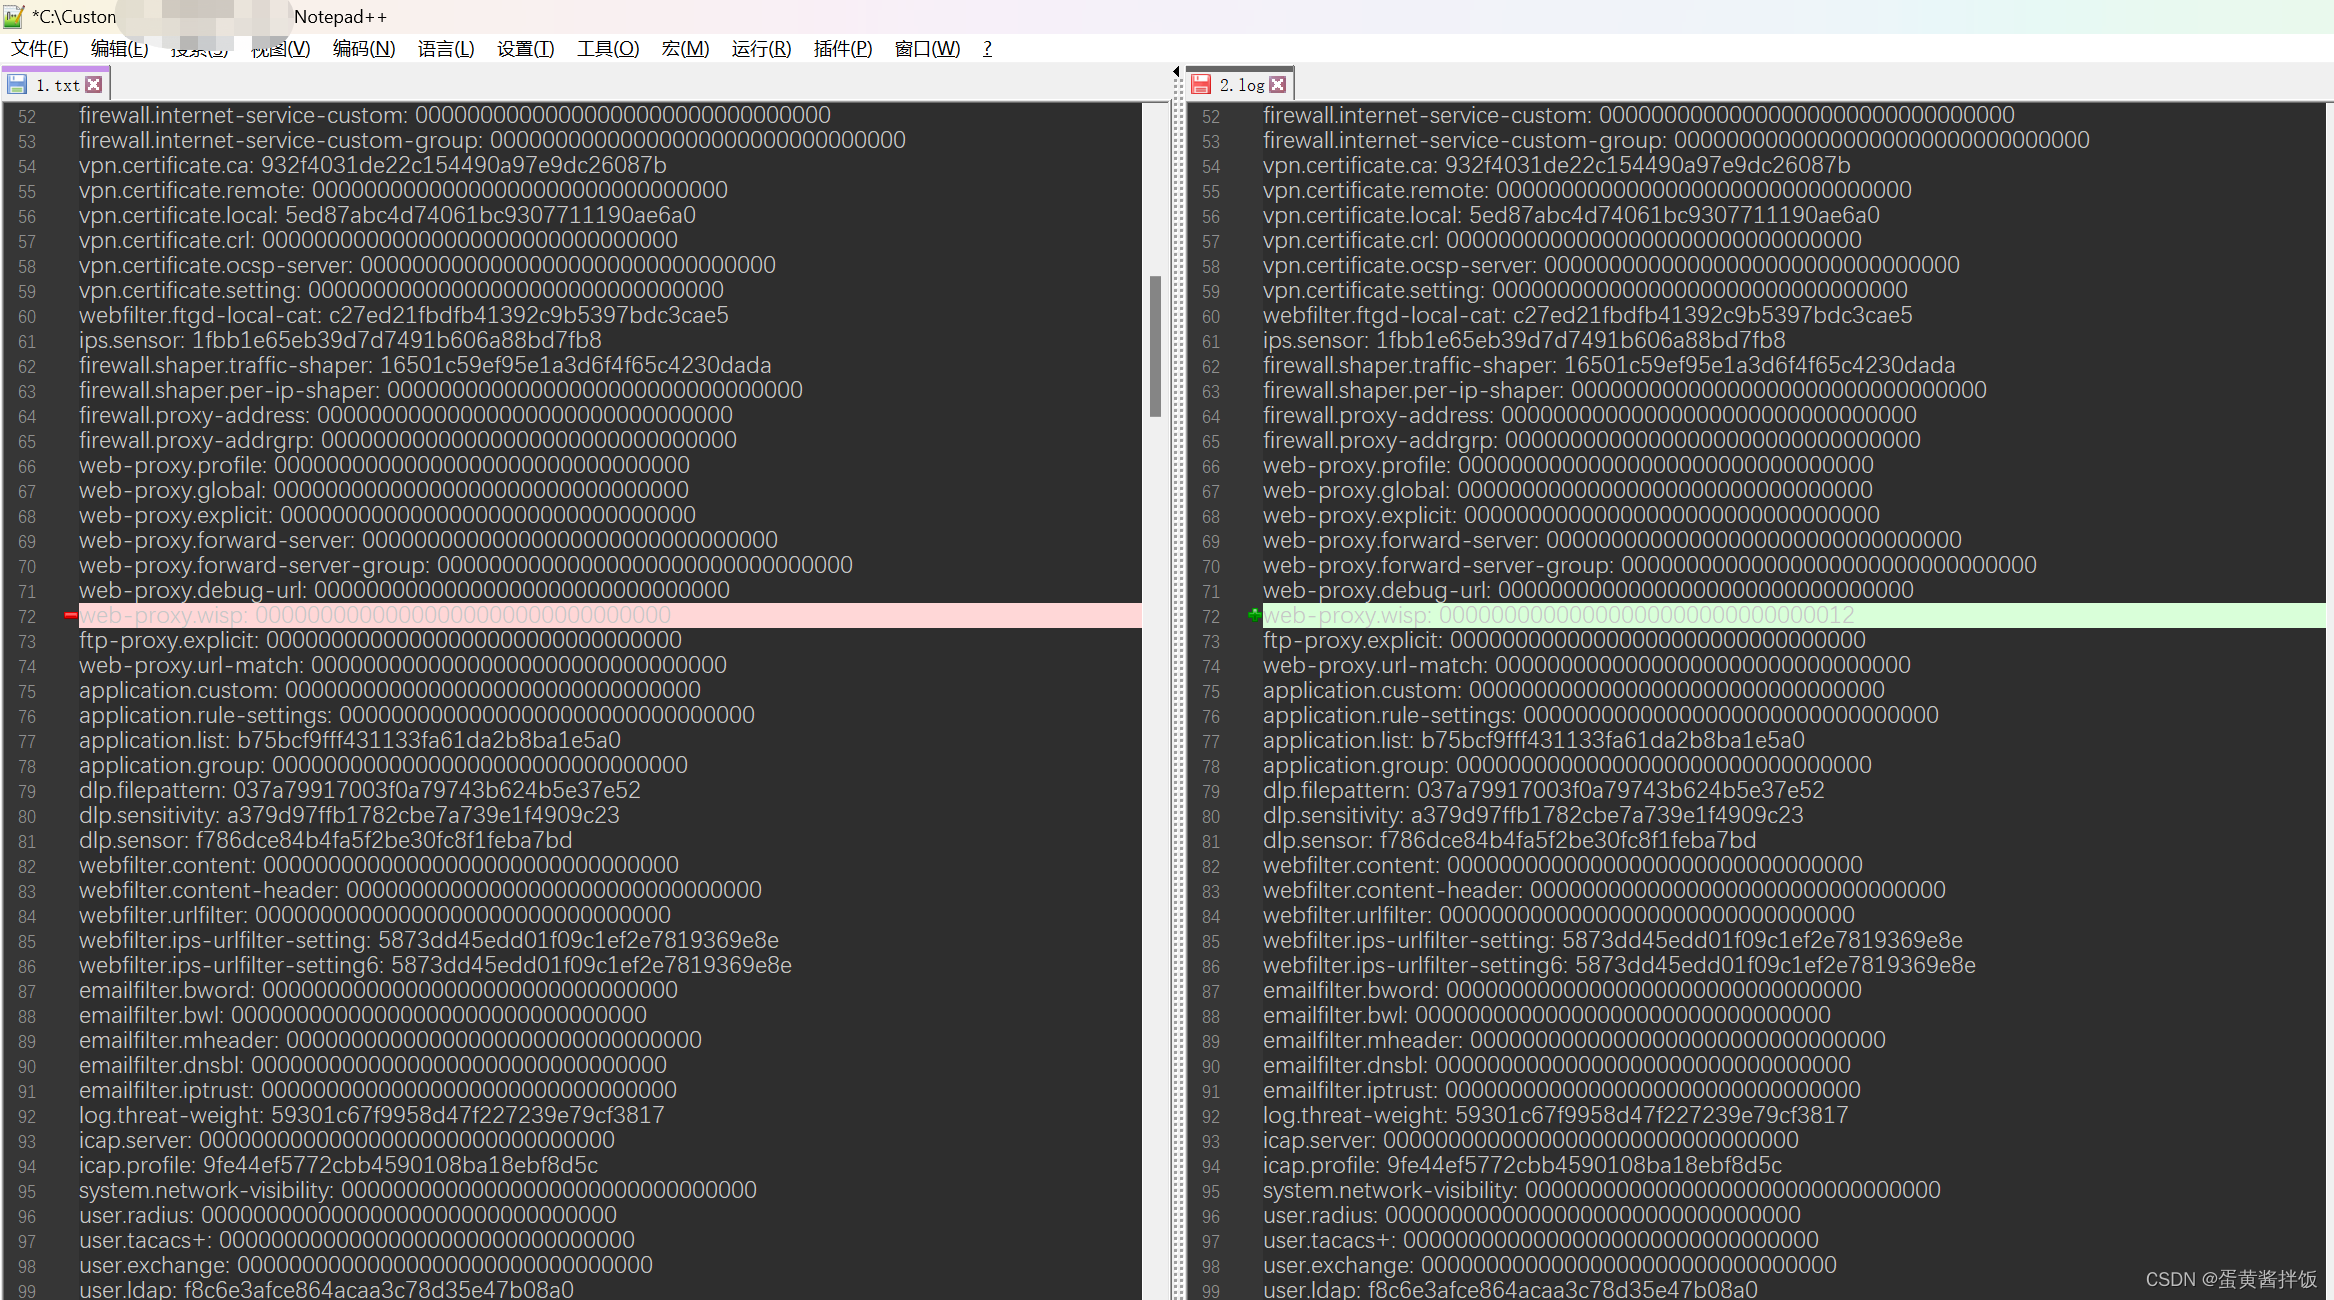Screen dimensions: 2334x1300
Task: Open the 语言(L) menu
Action: pyautogui.click(x=446, y=48)
